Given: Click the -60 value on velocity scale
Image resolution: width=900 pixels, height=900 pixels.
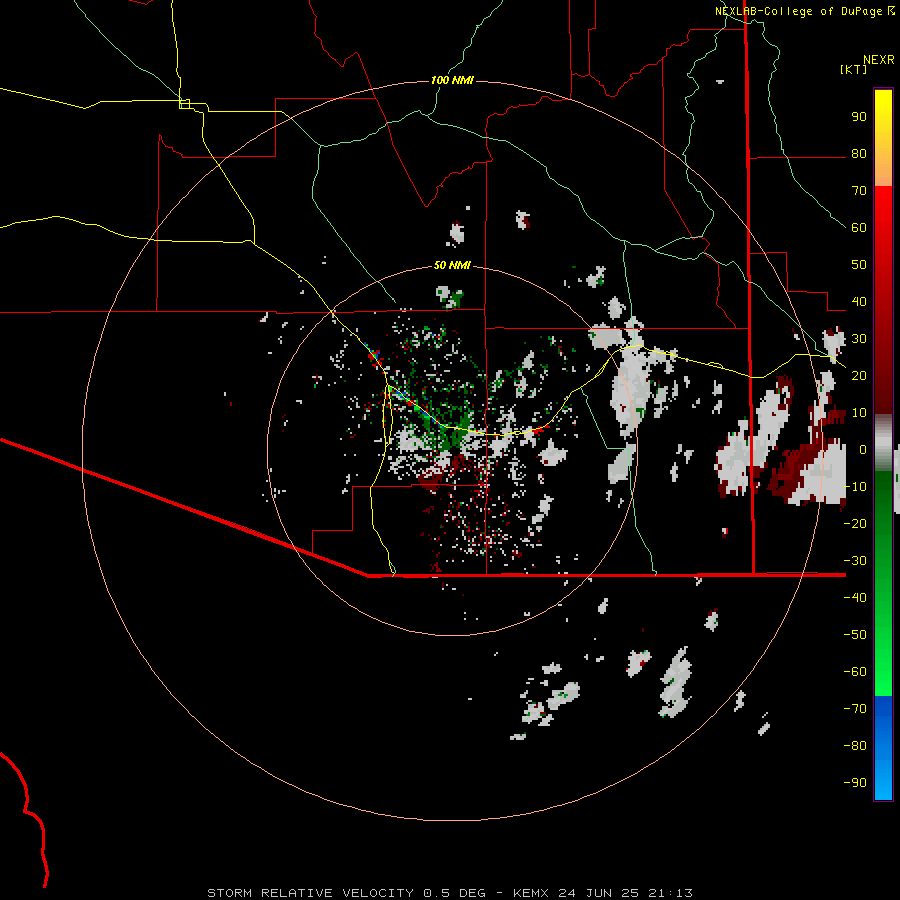Looking at the screenshot, I should [855, 672].
